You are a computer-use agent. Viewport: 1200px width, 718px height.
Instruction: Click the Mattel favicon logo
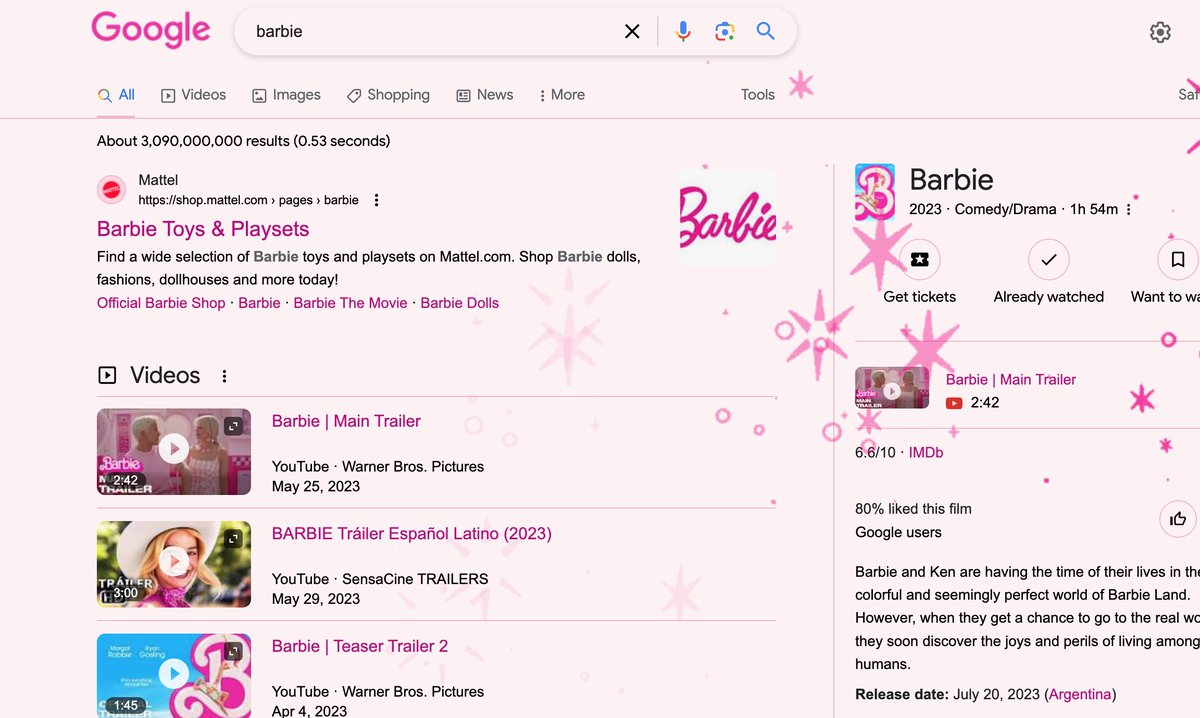click(111, 189)
